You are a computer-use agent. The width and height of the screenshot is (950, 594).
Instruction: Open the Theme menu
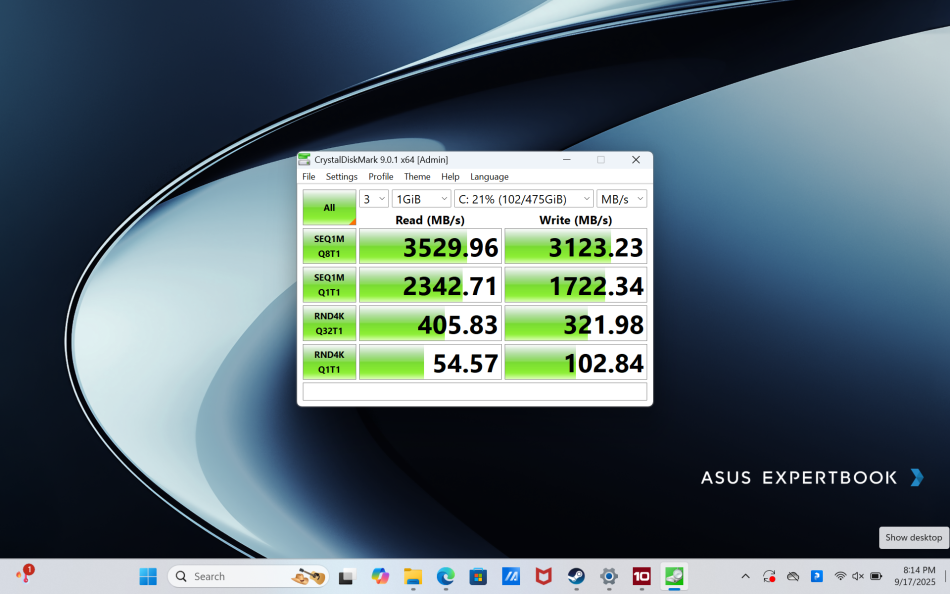417,176
